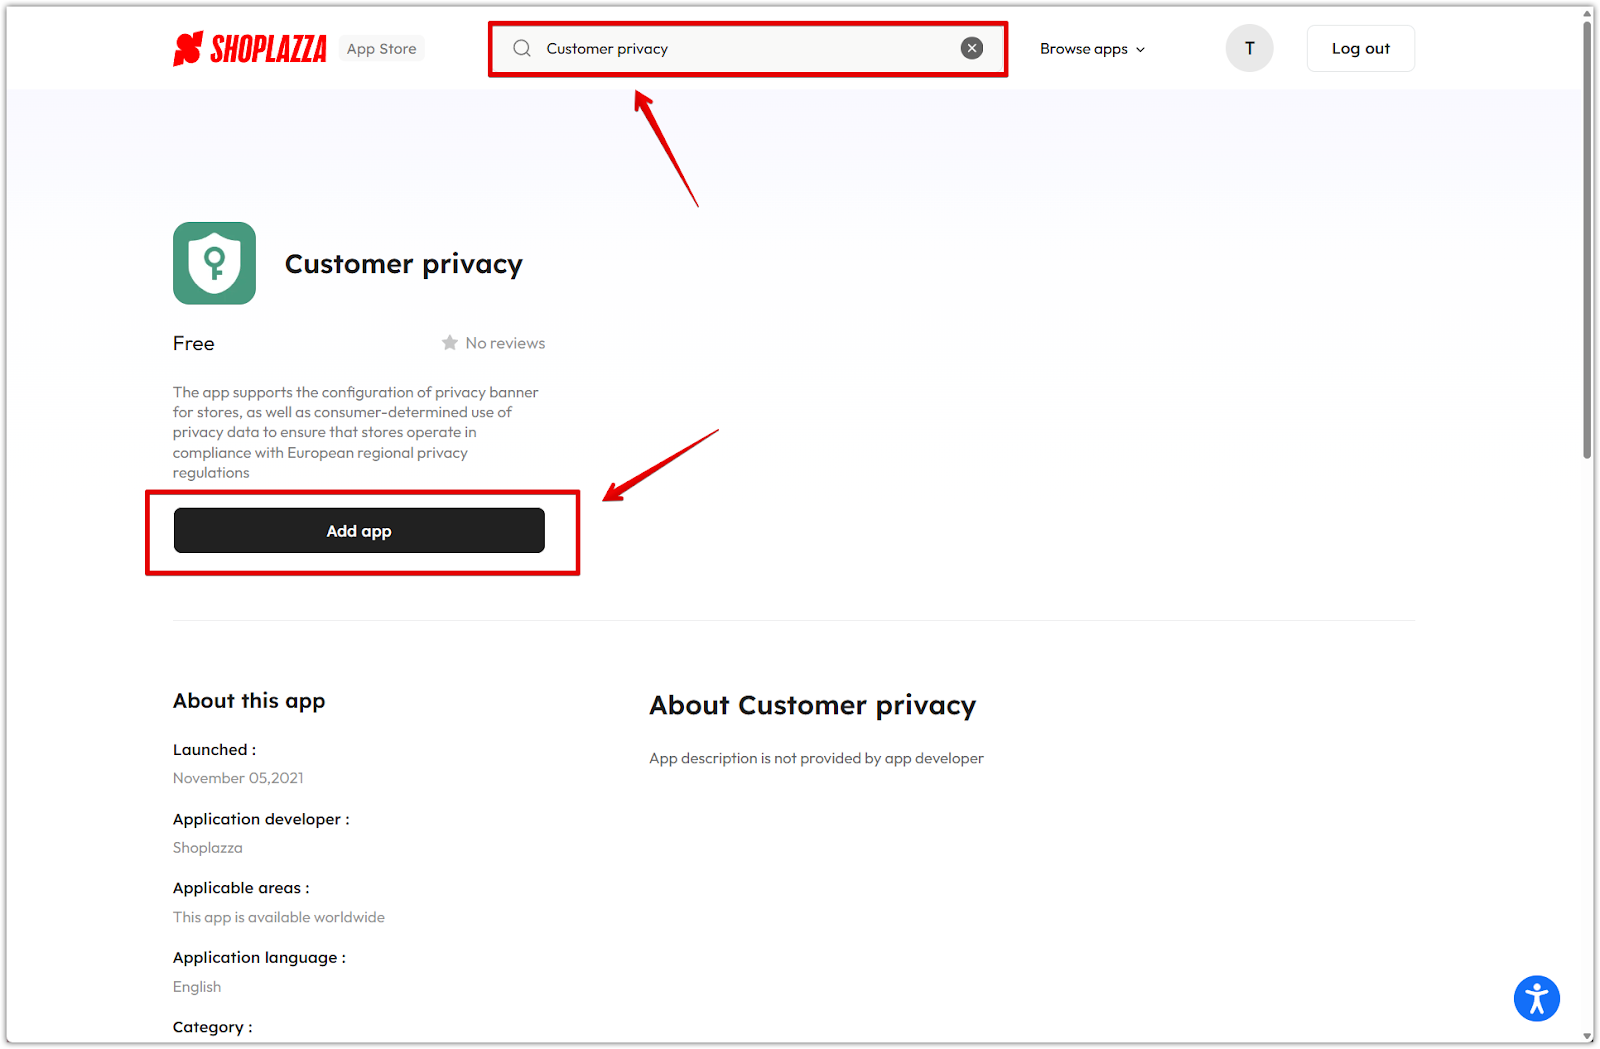Click the Add app button
This screenshot has width=1600, height=1049.
[x=359, y=530]
